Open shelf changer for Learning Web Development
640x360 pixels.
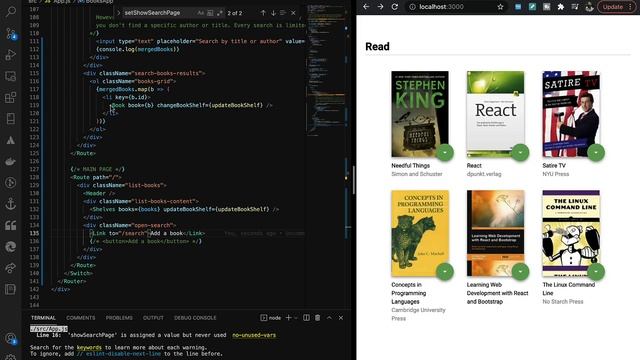click(520, 272)
